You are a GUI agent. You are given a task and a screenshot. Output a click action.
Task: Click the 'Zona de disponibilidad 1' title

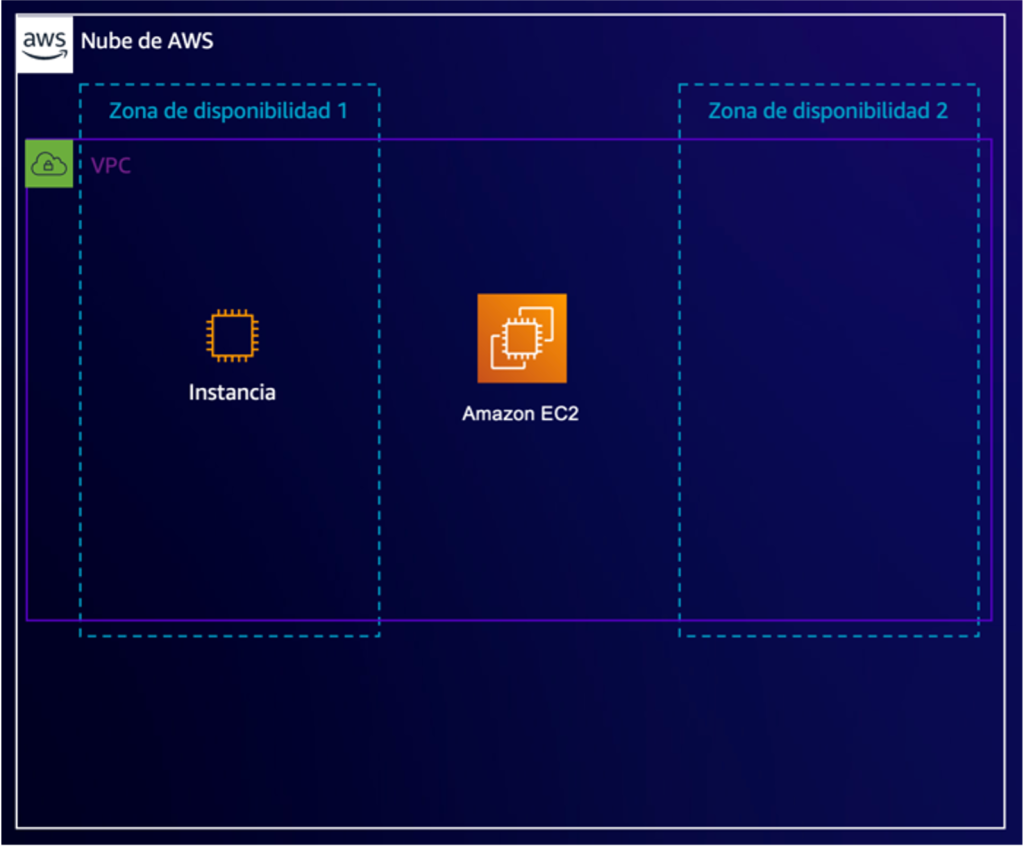228,111
